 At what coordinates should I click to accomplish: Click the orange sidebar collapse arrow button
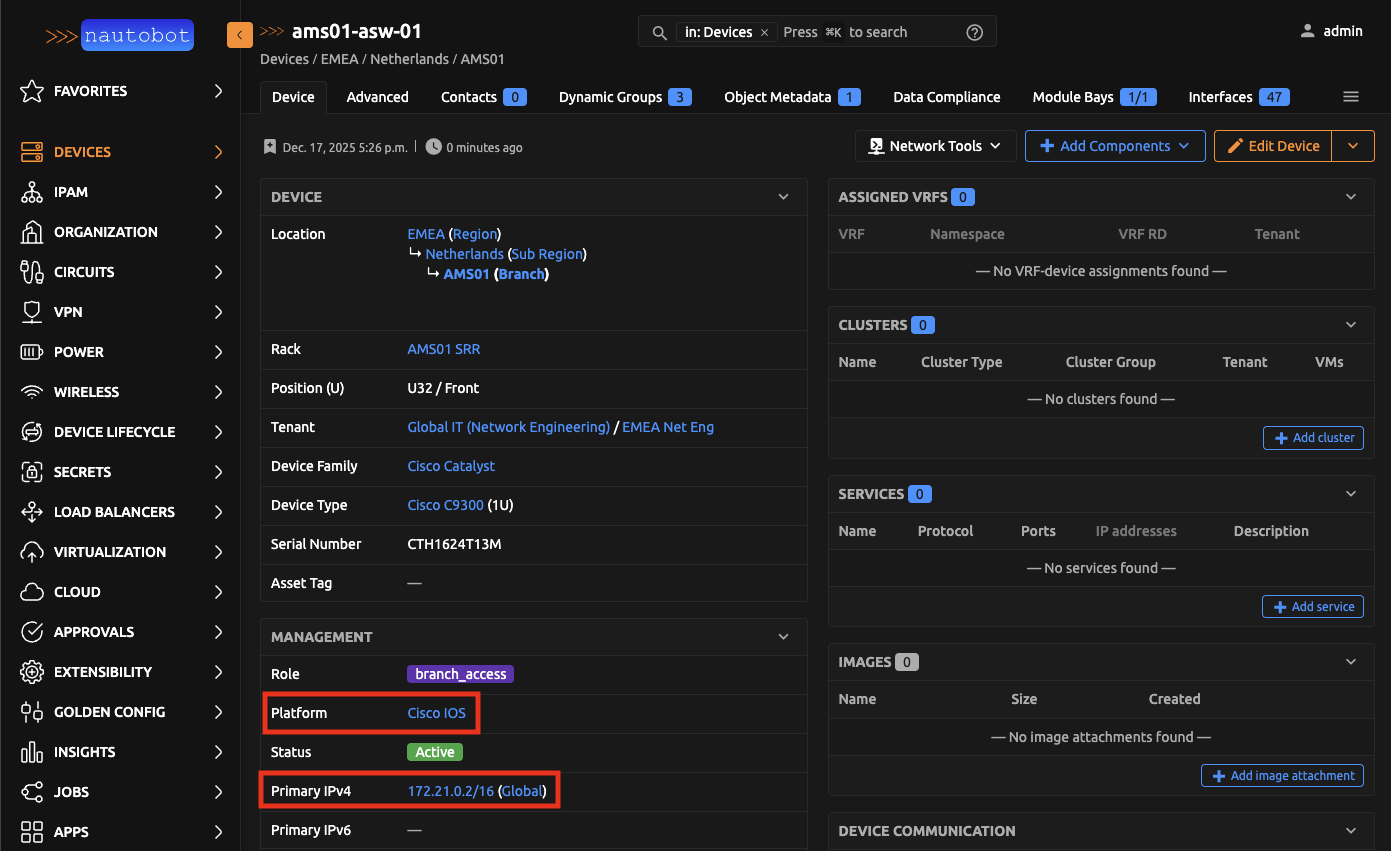coord(240,35)
